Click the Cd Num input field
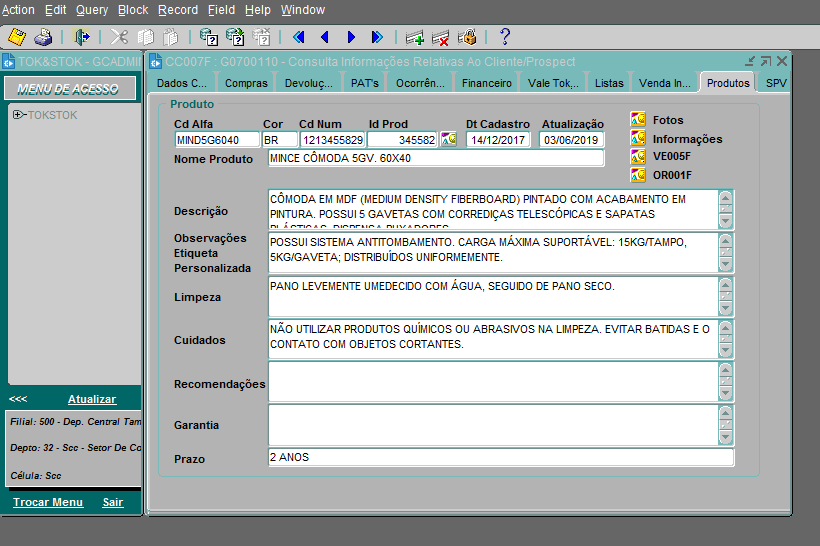The width and height of the screenshot is (820, 546). (x=333, y=140)
